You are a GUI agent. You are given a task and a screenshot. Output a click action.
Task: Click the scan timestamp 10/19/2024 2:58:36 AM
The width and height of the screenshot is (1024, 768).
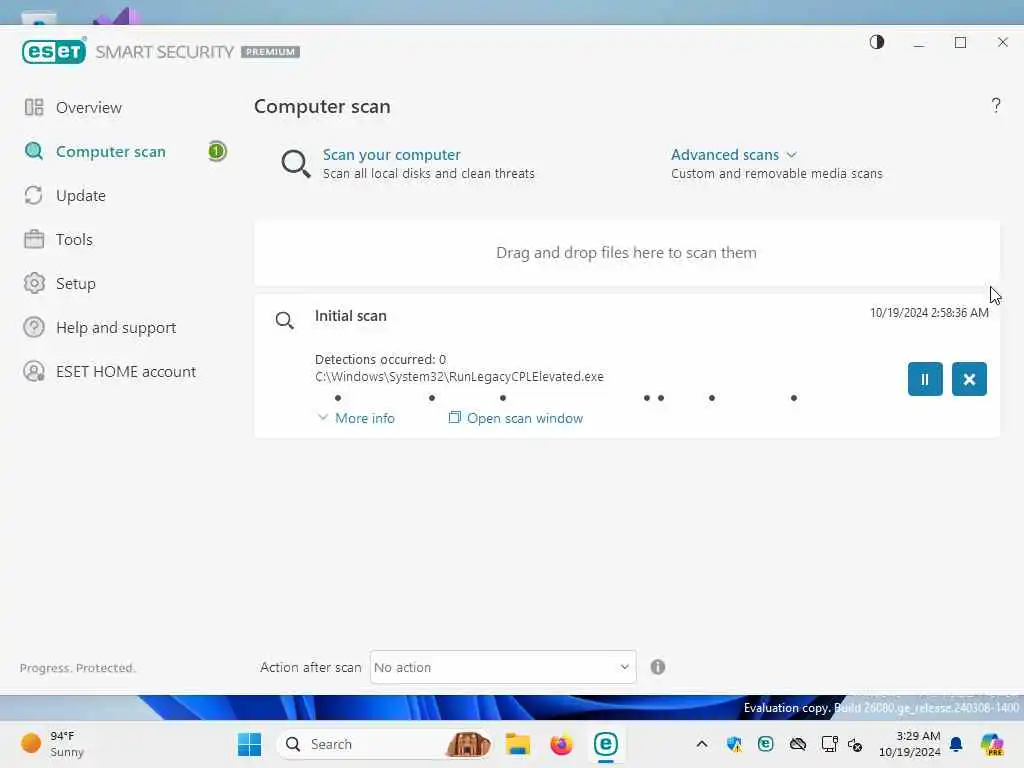(x=929, y=313)
